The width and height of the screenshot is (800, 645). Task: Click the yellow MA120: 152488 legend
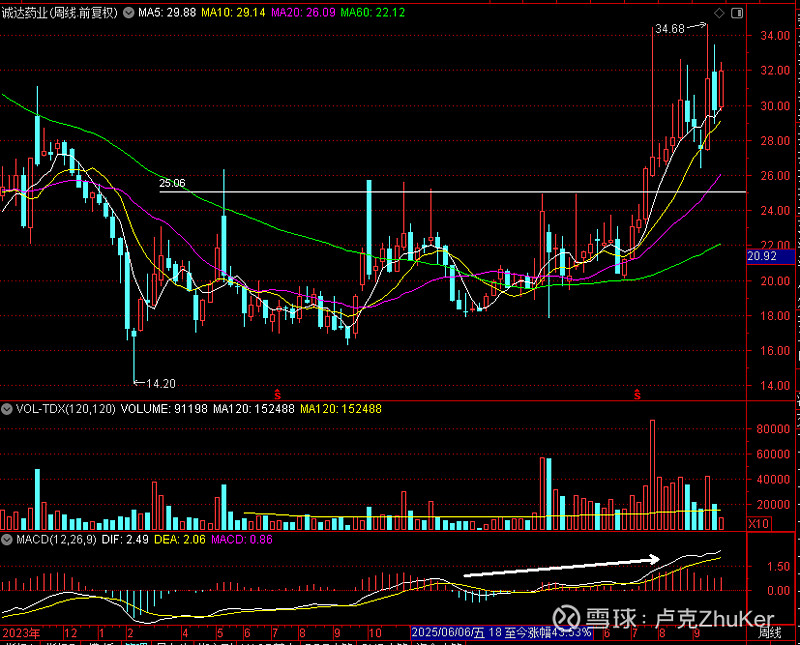click(x=341, y=409)
